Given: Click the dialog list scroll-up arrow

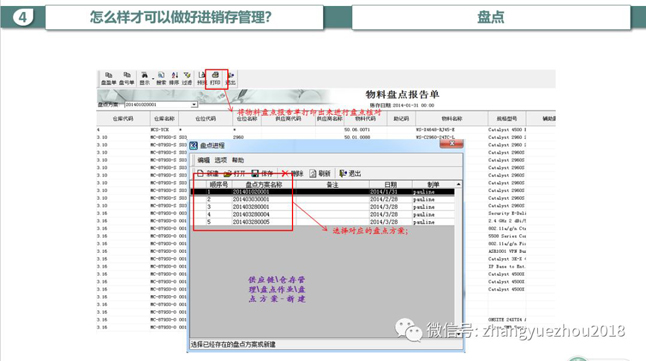Looking at the screenshot, I should click(458, 184).
